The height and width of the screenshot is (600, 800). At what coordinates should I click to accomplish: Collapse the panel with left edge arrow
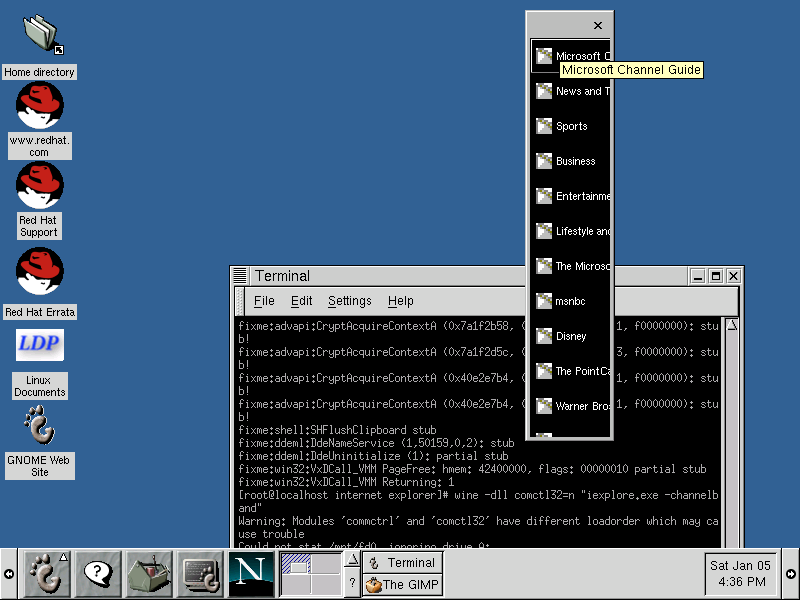pos(8,574)
